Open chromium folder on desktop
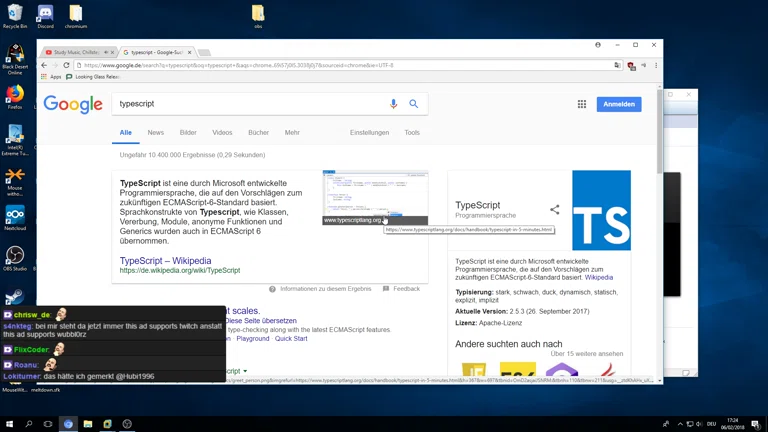This screenshot has width=768, height=432. (x=75, y=16)
